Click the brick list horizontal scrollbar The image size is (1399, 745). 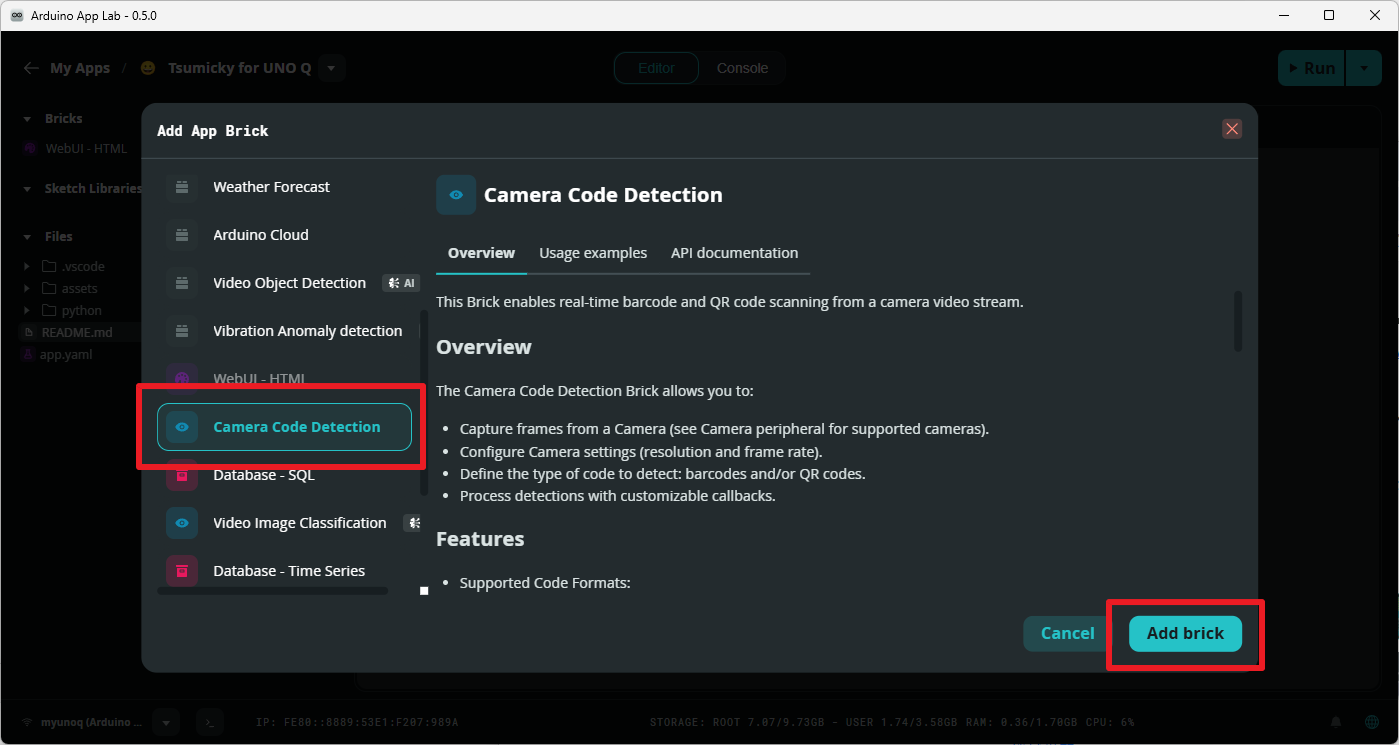click(x=272, y=591)
